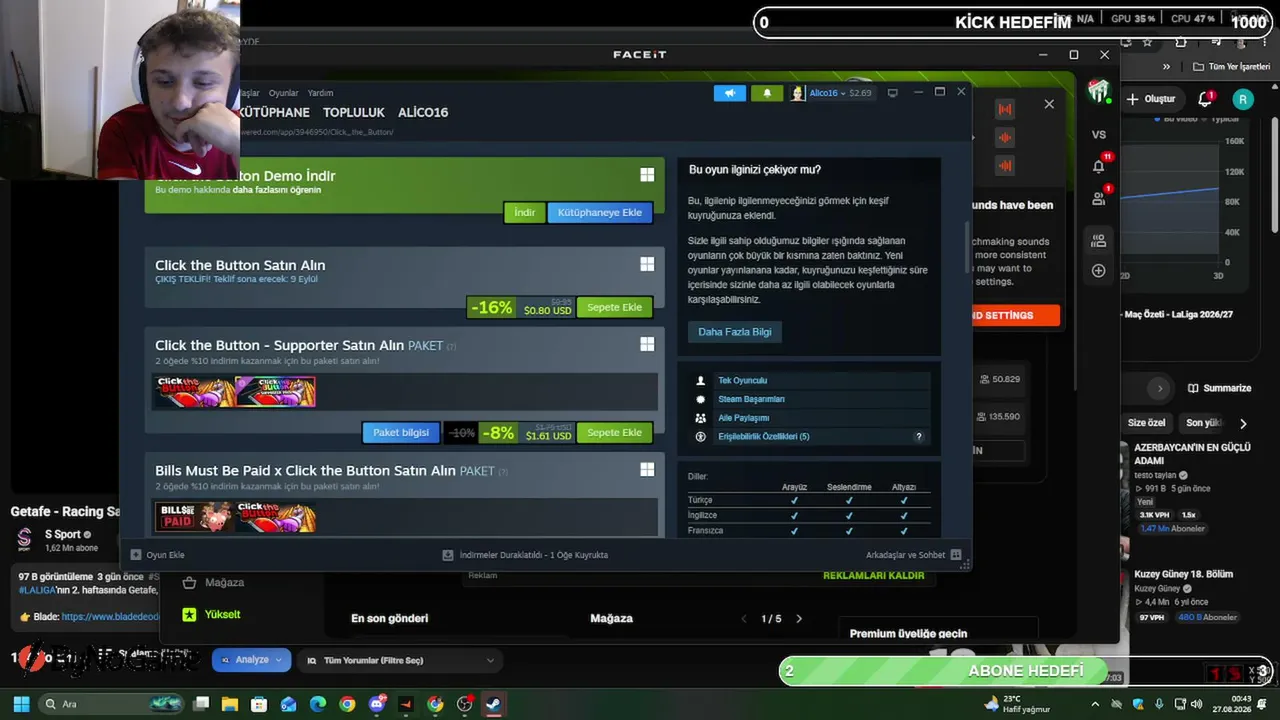The image size is (1280, 720).
Task: Open the Windows Start menu
Action: click(x=21, y=704)
